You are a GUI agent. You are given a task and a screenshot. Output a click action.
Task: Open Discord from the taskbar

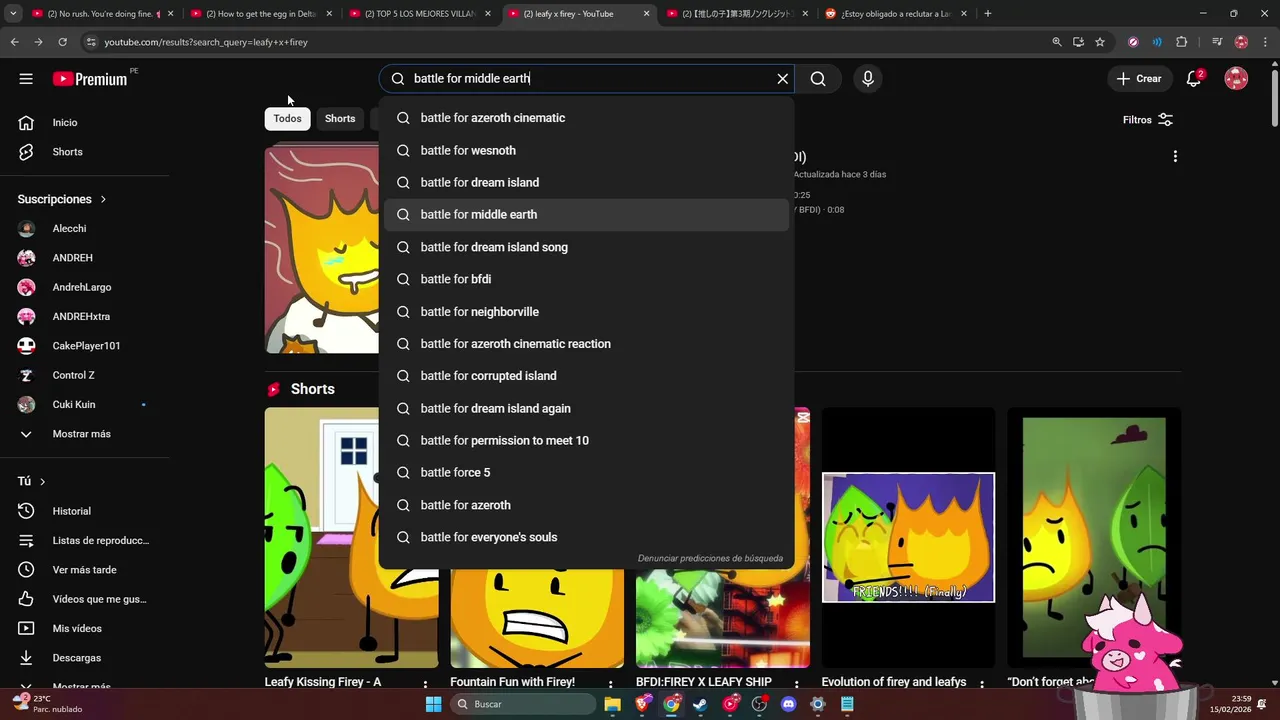tap(788, 704)
